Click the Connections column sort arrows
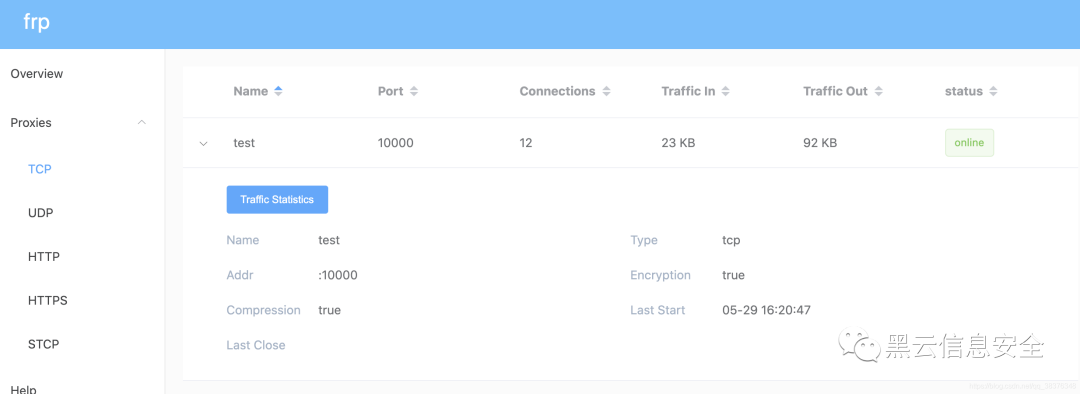 (x=606, y=91)
